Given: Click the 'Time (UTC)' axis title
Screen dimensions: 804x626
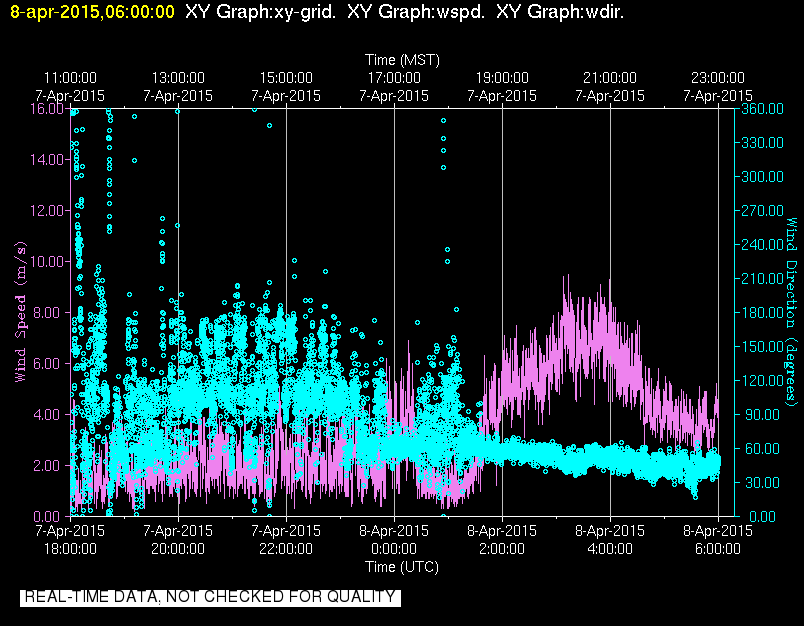Looking at the screenshot, I should [402, 567].
